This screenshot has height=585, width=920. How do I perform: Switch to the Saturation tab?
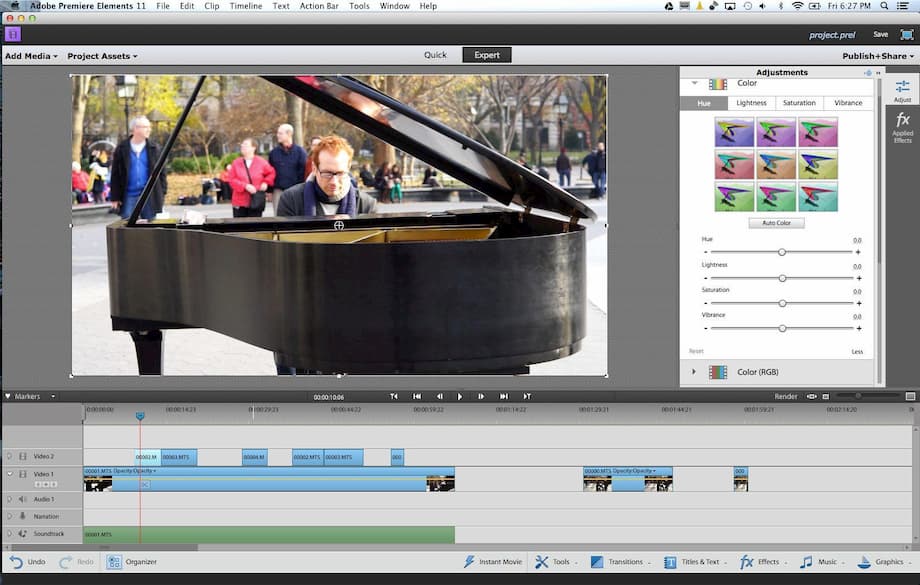tap(799, 102)
